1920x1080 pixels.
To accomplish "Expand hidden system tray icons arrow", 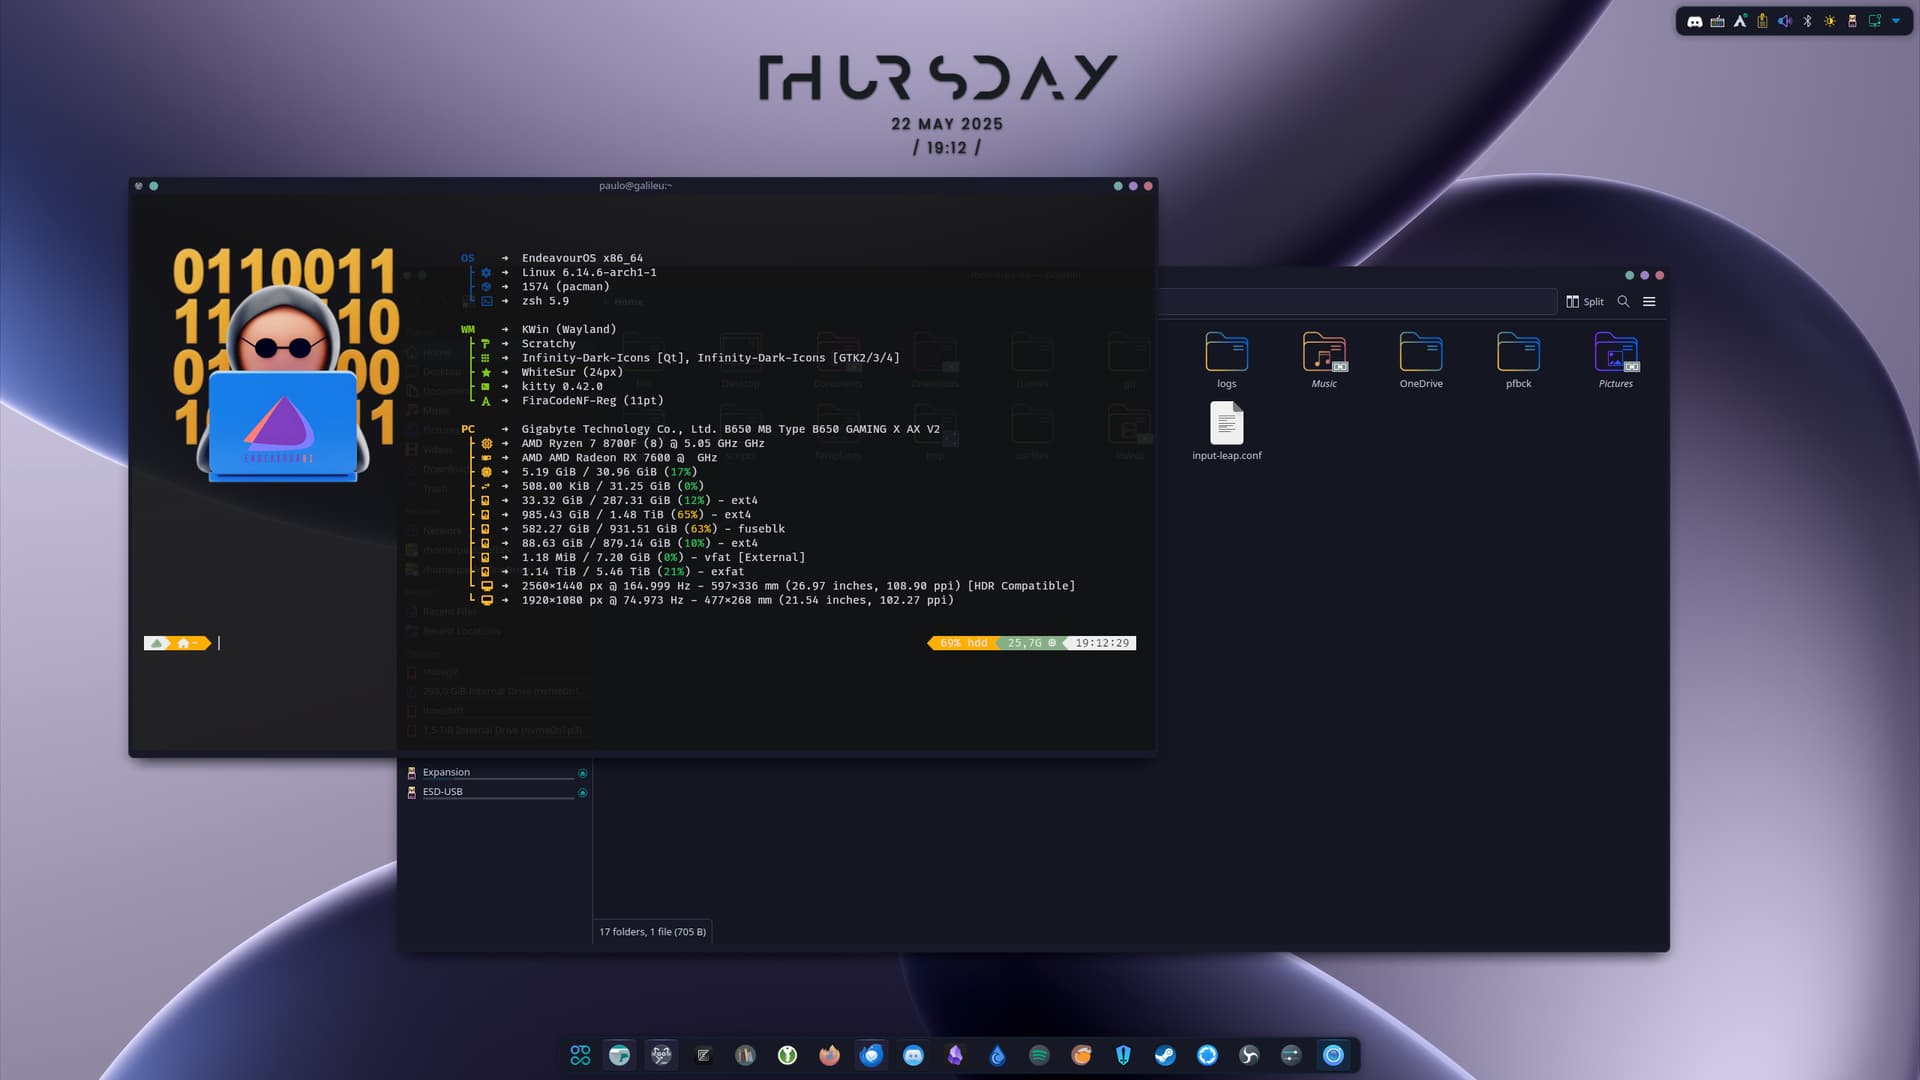I will pos(1896,21).
